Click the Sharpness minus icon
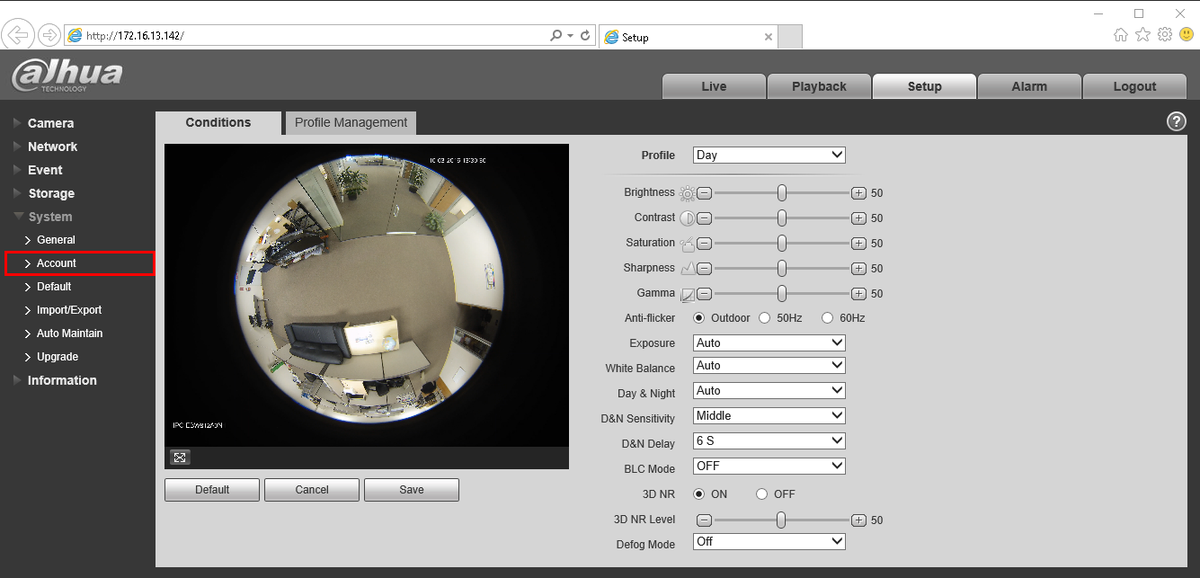1200x578 pixels. 704,269
